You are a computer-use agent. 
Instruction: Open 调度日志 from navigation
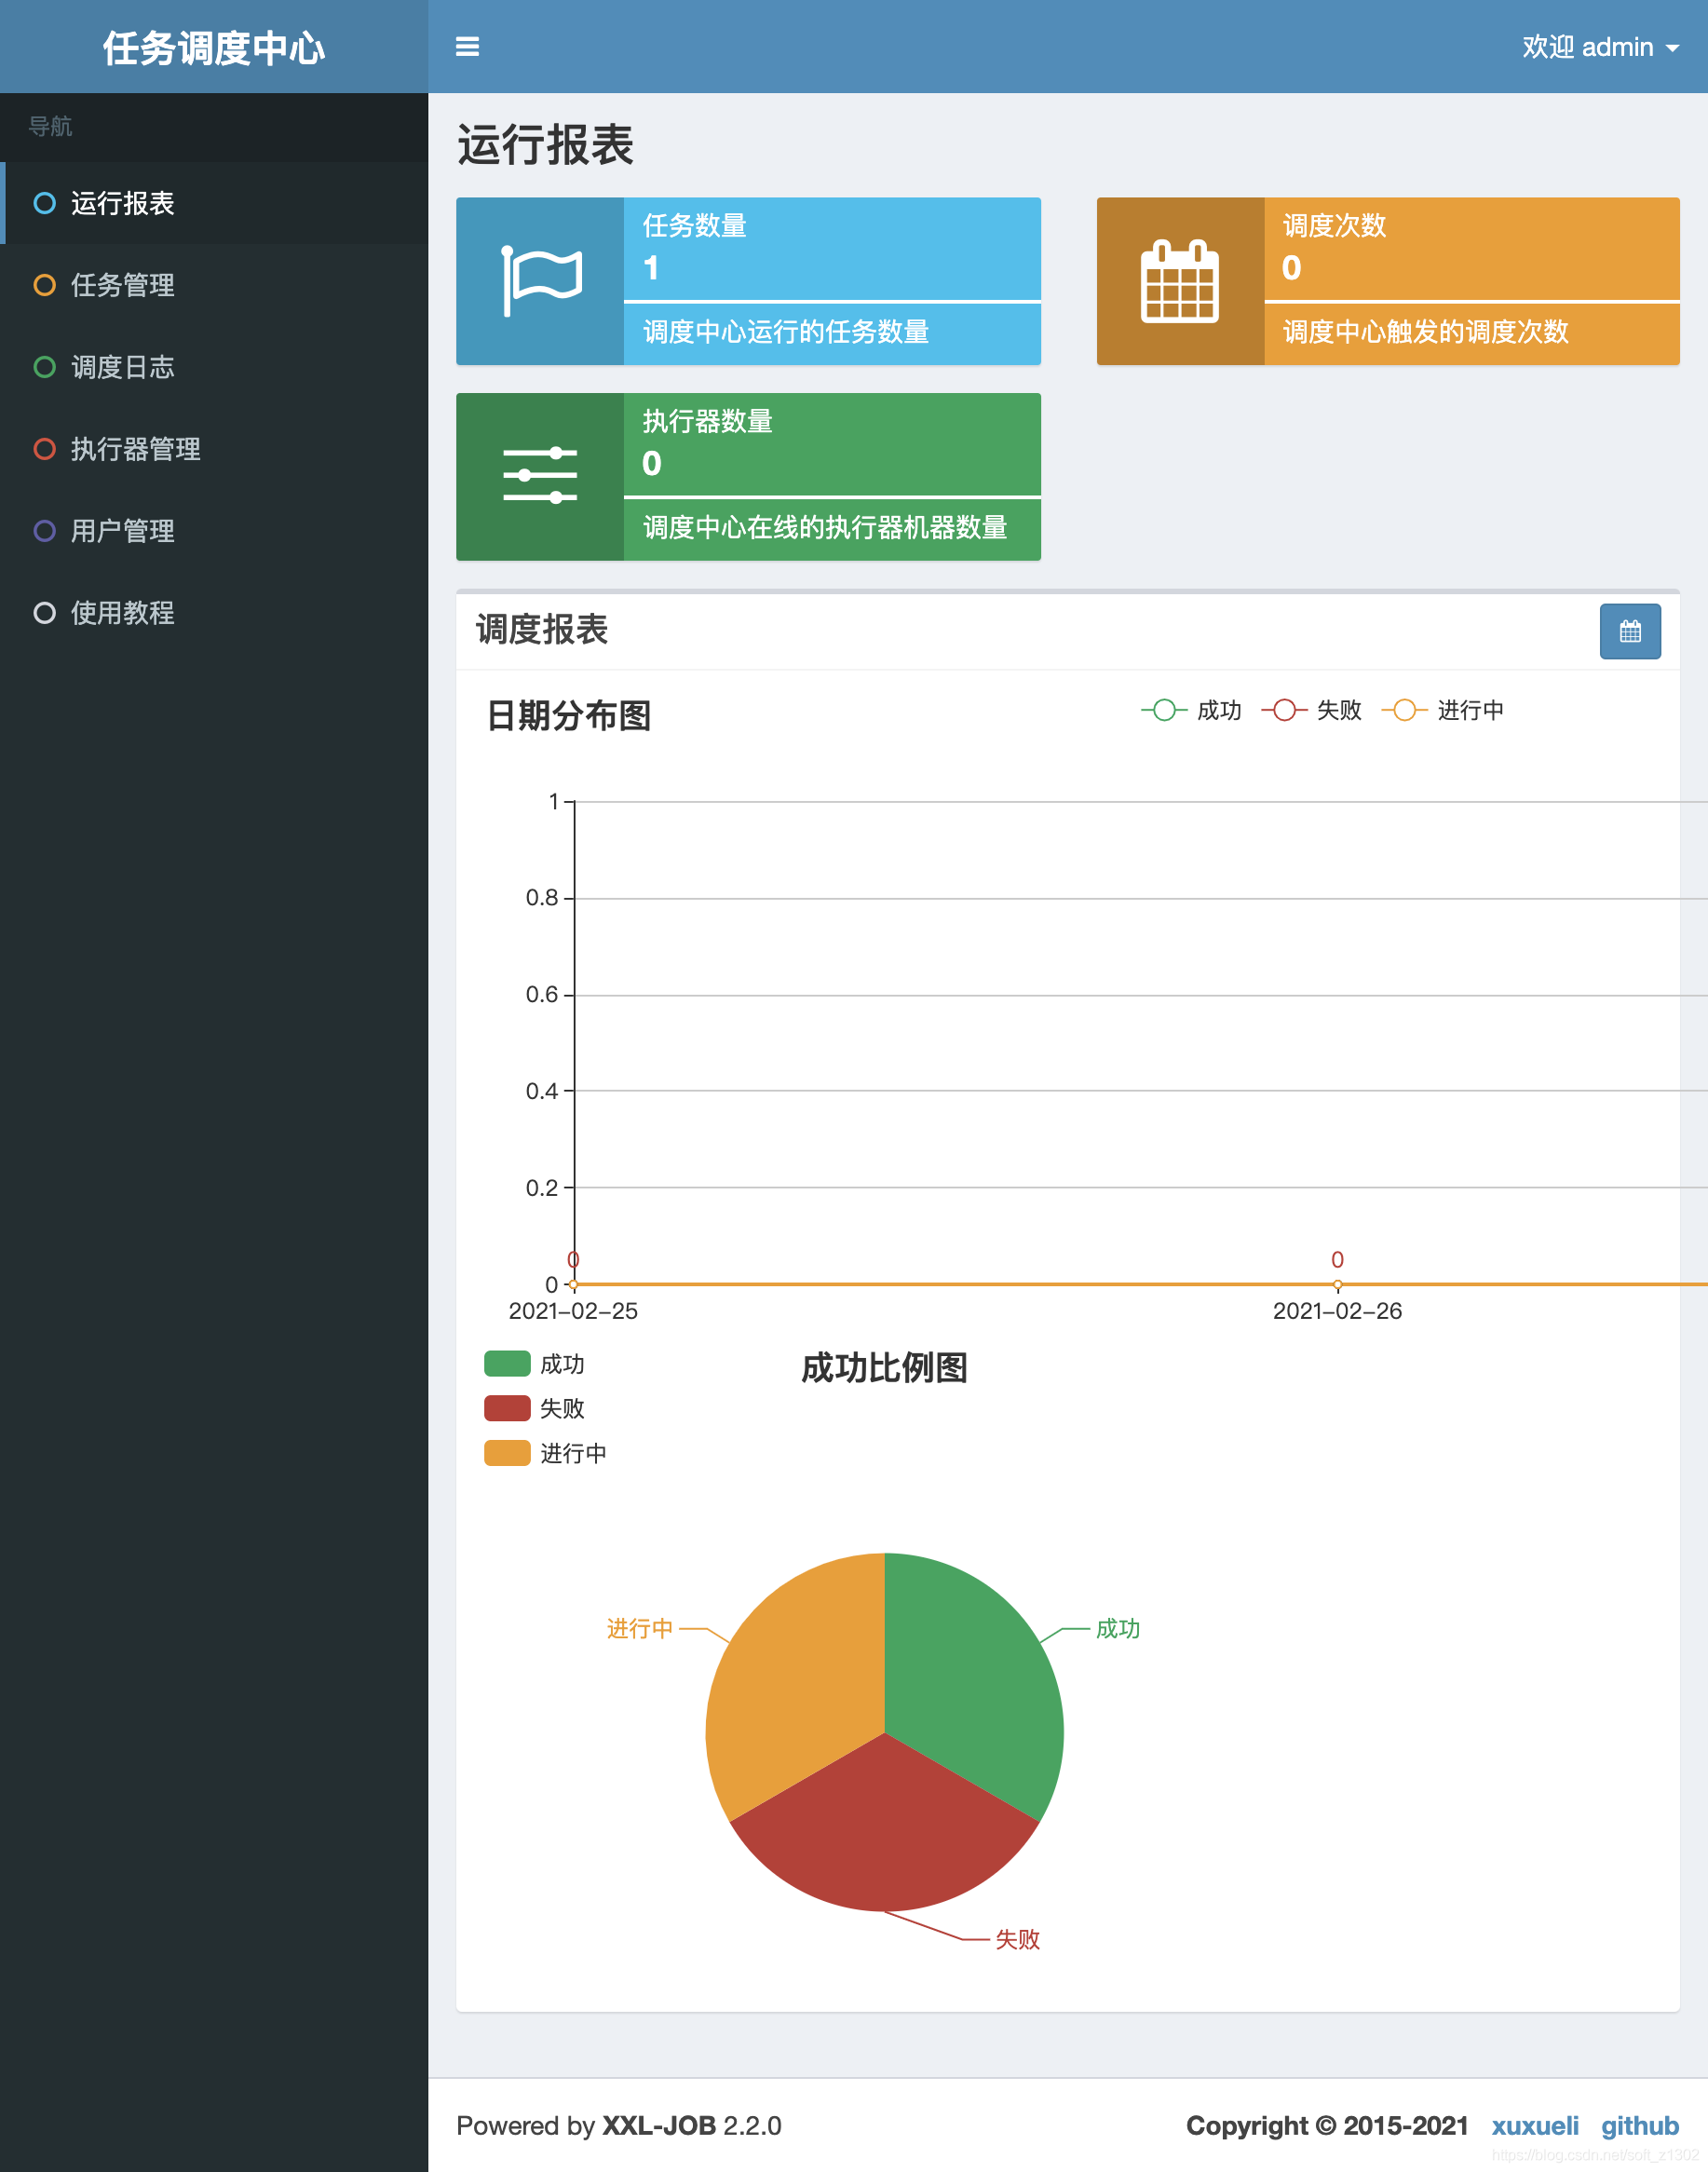pos(214,367)
